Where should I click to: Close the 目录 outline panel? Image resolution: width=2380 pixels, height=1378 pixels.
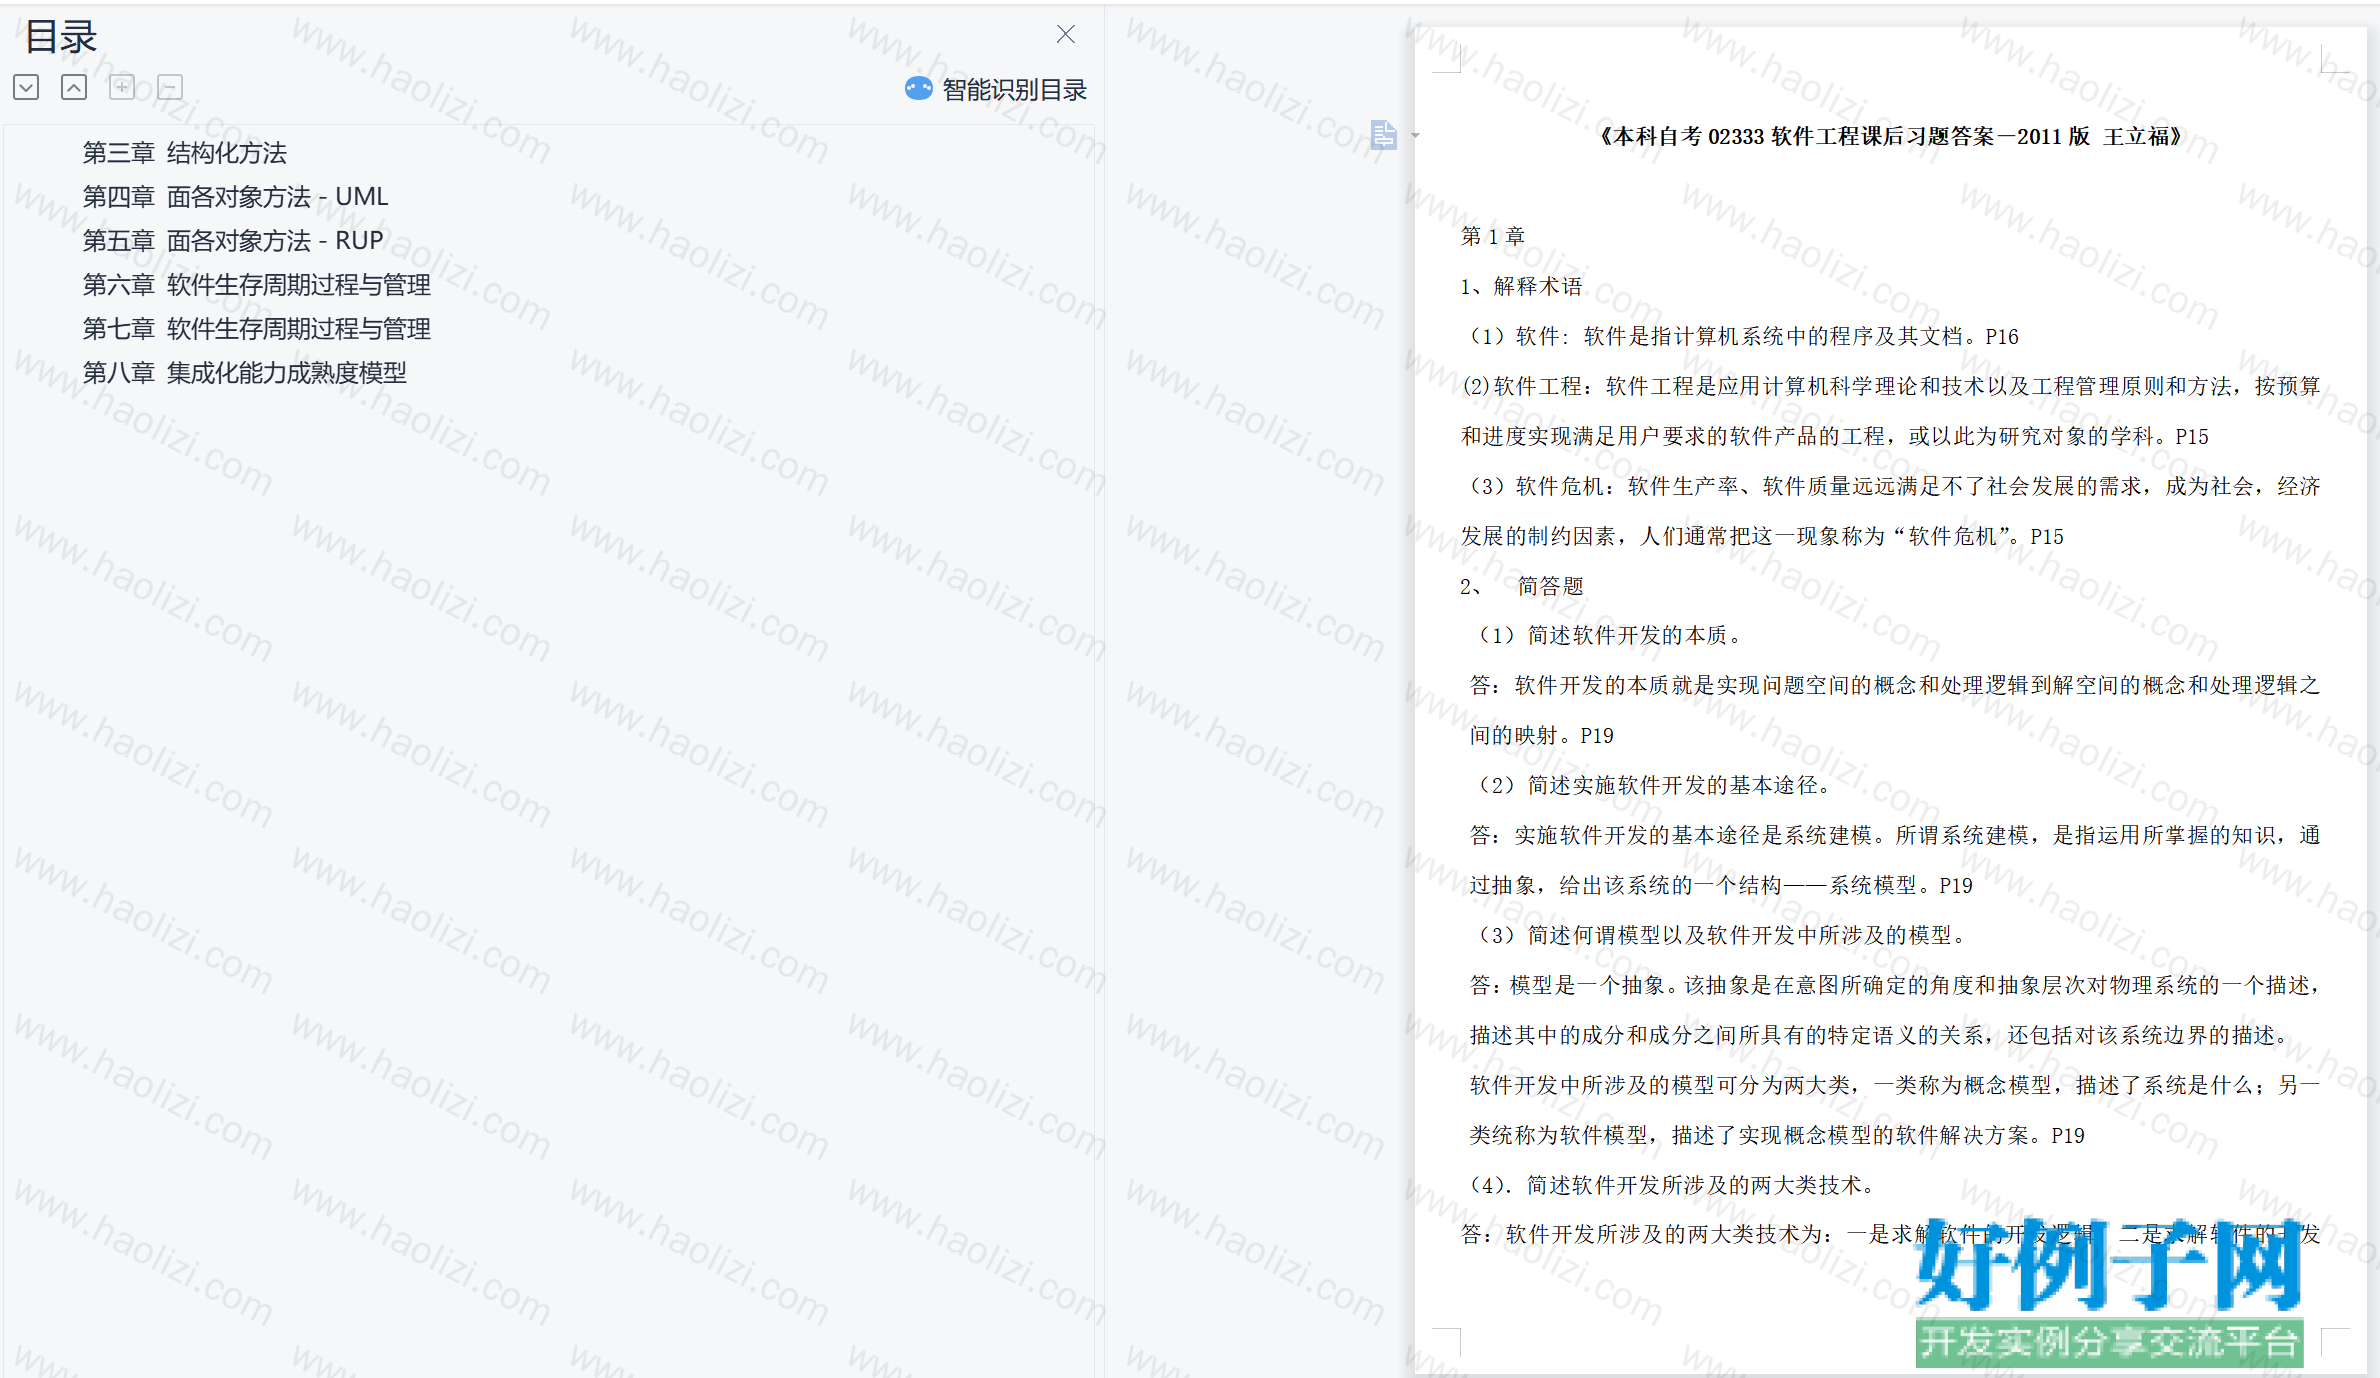click(x=1066, y=34)
